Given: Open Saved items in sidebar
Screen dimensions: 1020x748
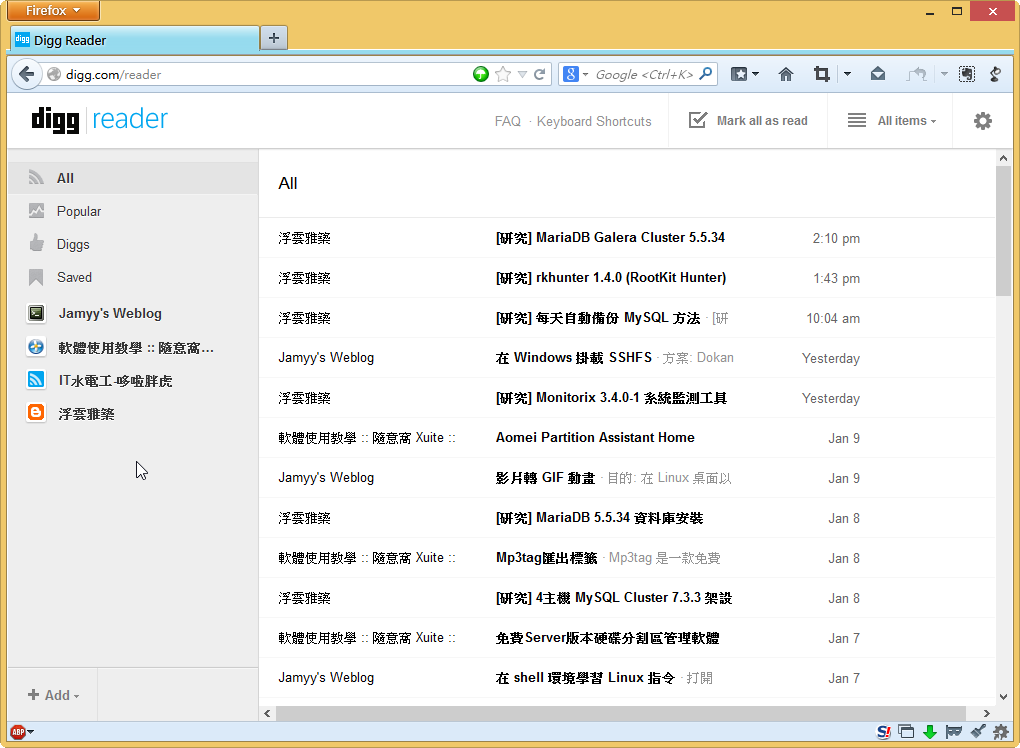Looking at the screenshot, I should tap(133, 278).
